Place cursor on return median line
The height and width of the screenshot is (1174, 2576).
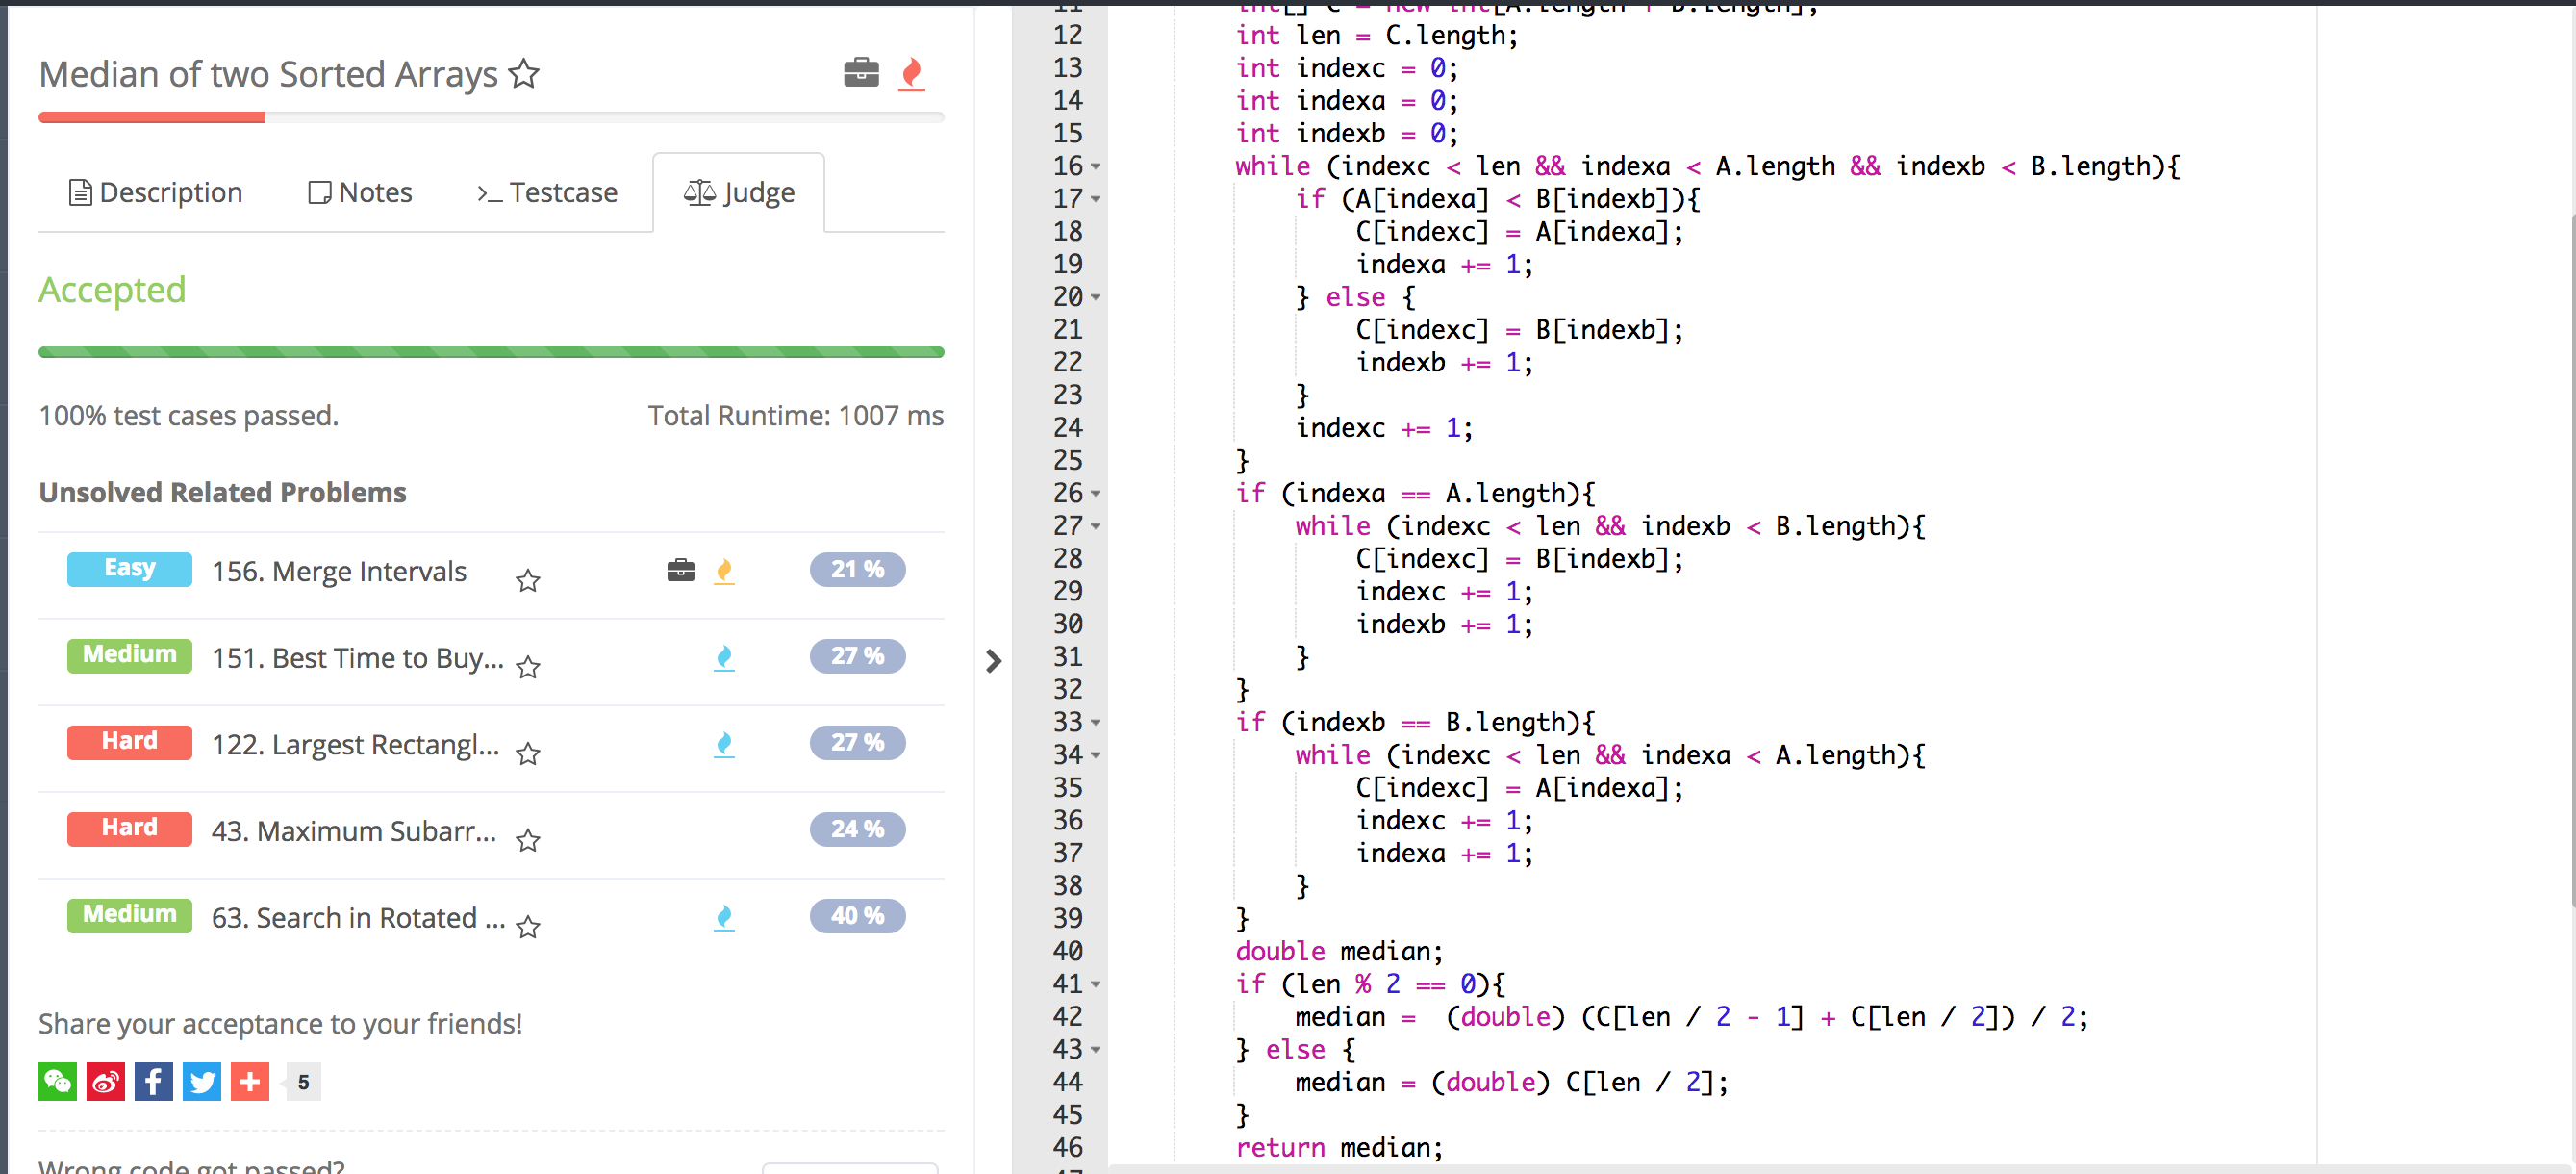tap(1339, 1147)
